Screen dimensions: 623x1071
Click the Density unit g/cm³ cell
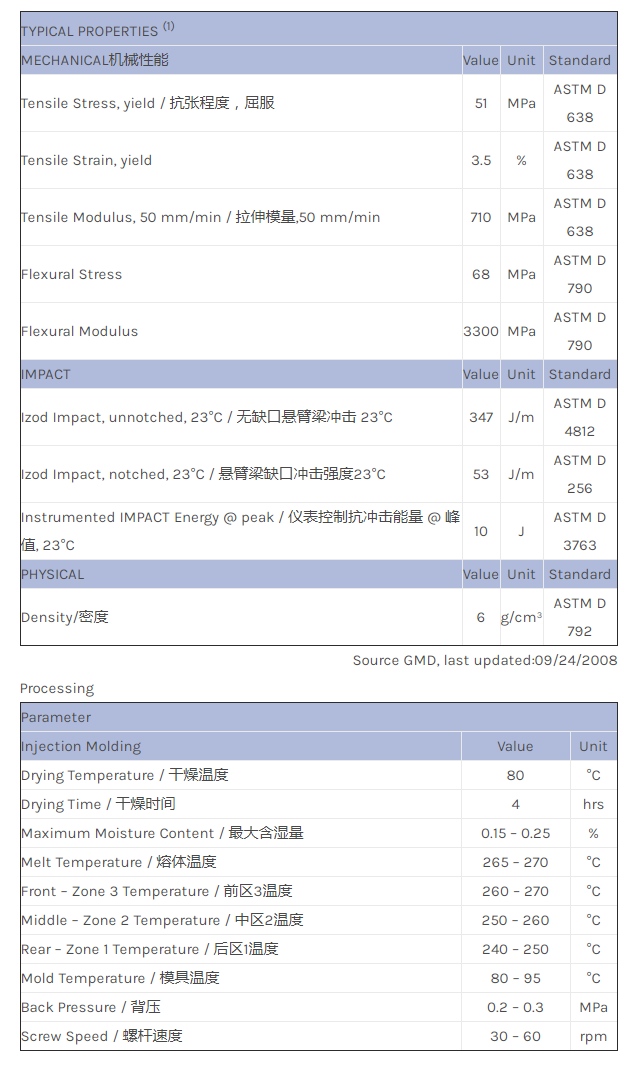(521, 617)
